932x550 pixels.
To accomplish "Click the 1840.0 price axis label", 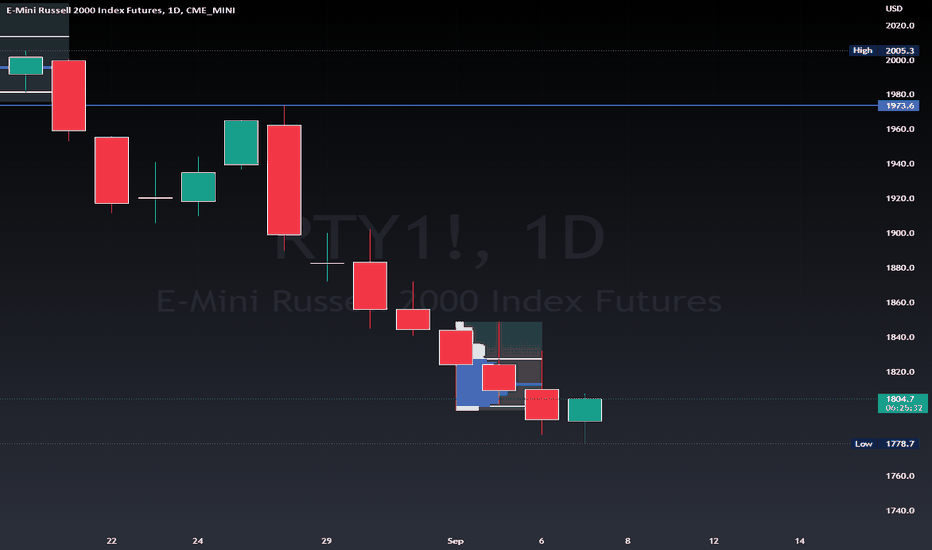I will pyautogui.click(x=900, y=337).
